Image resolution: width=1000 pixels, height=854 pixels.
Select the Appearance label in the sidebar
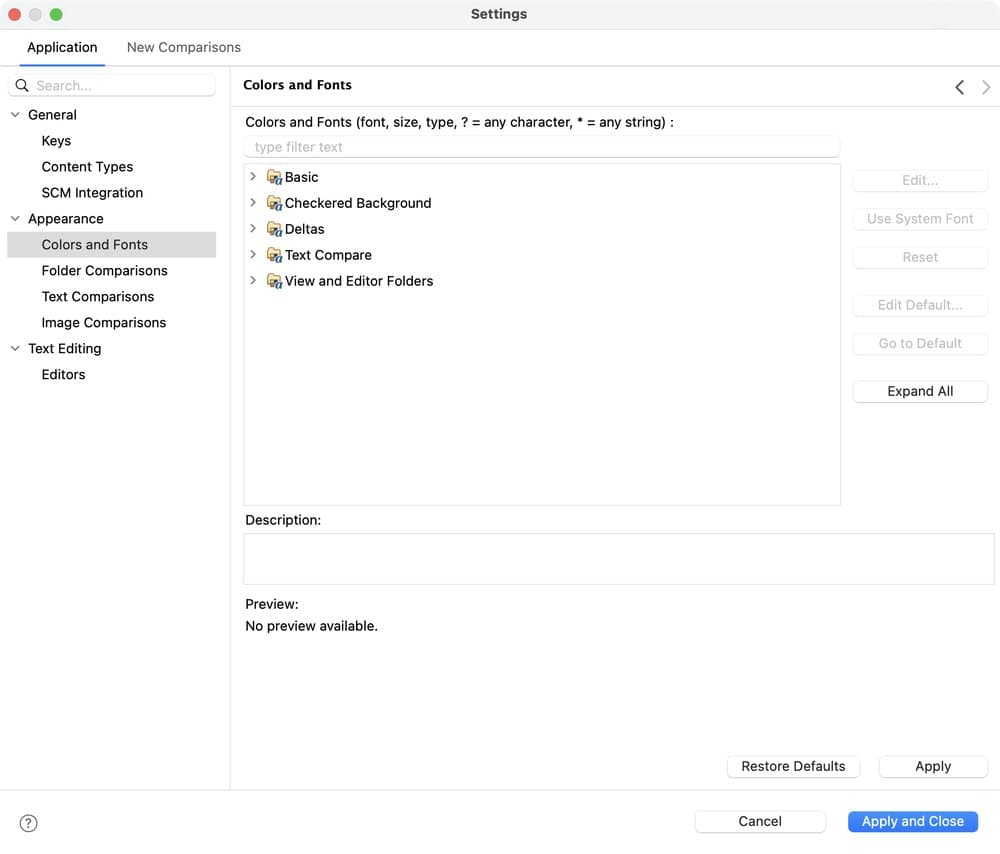(66, 219)
